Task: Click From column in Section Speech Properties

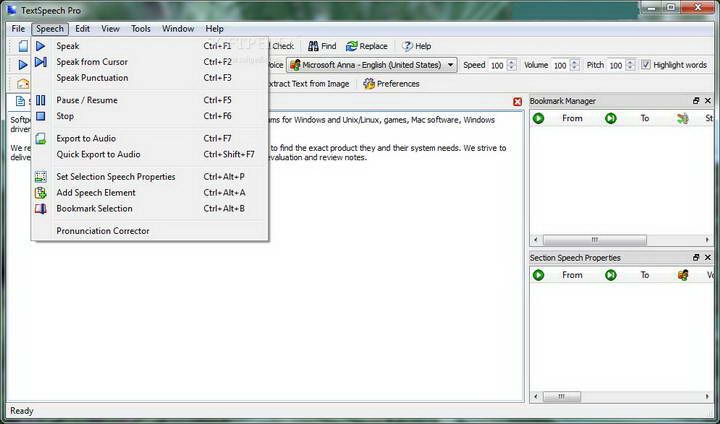Action: [572, 275]
